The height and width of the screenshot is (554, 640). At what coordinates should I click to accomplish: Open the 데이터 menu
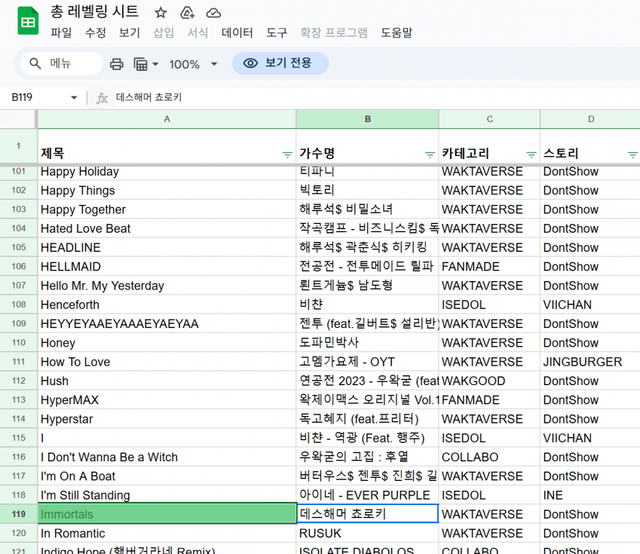[x=237, y=33]
